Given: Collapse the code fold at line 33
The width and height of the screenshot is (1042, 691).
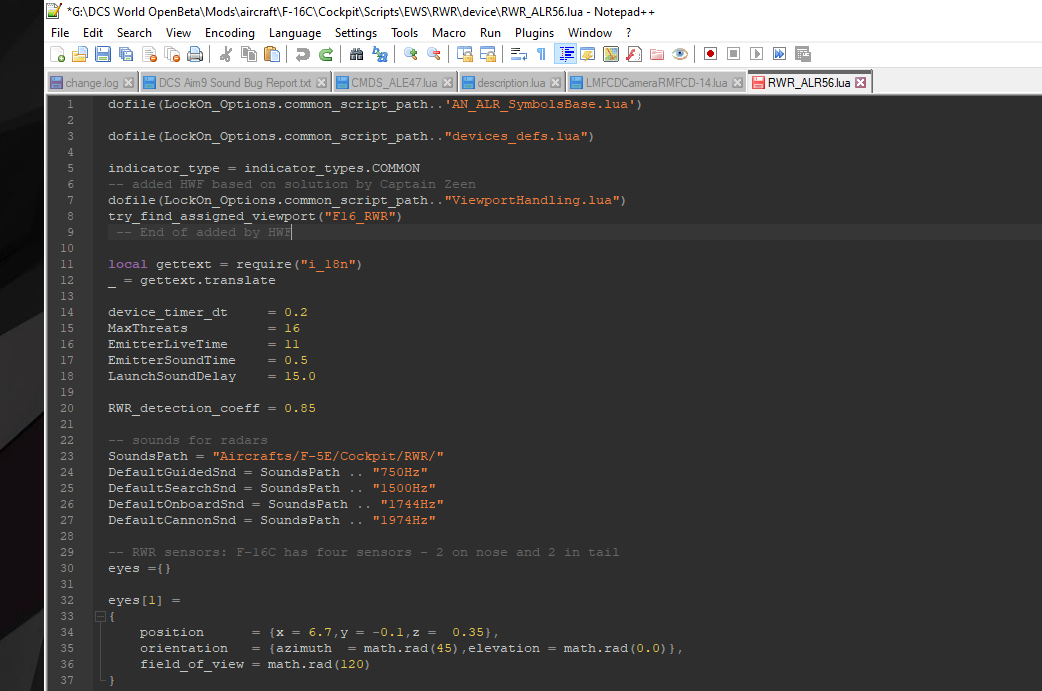Looking at the screenshot, I should (100, 617).
